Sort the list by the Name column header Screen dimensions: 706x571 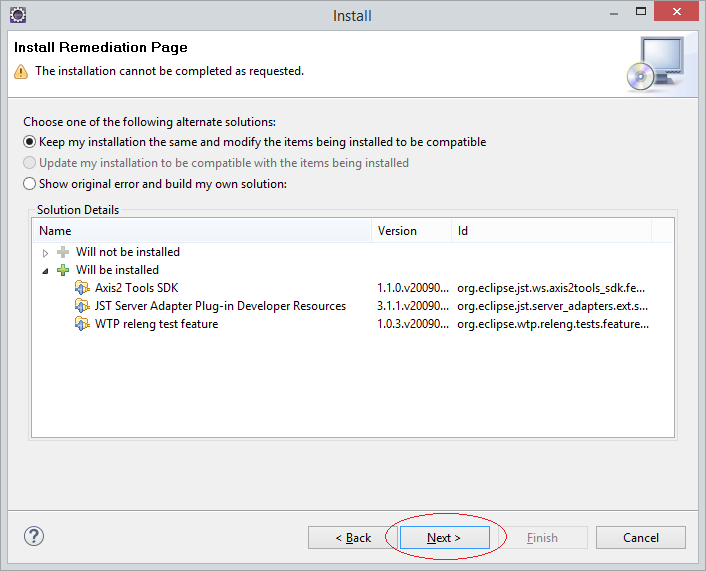tap(202, 231)
